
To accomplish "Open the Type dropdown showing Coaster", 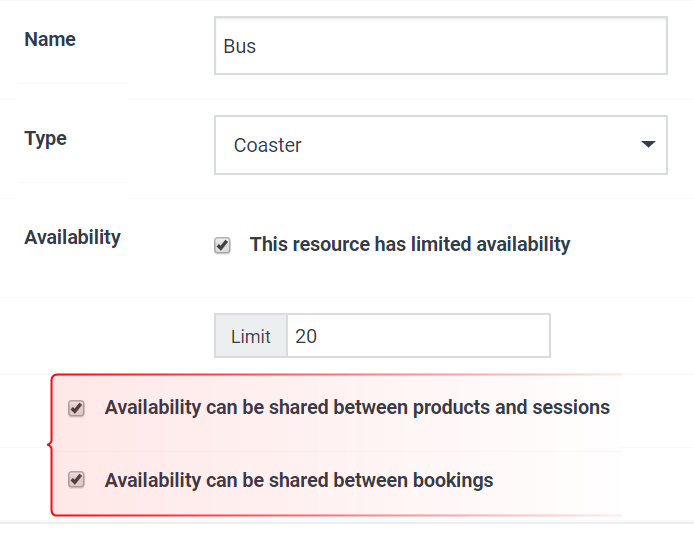I will (x=441, y=145).
